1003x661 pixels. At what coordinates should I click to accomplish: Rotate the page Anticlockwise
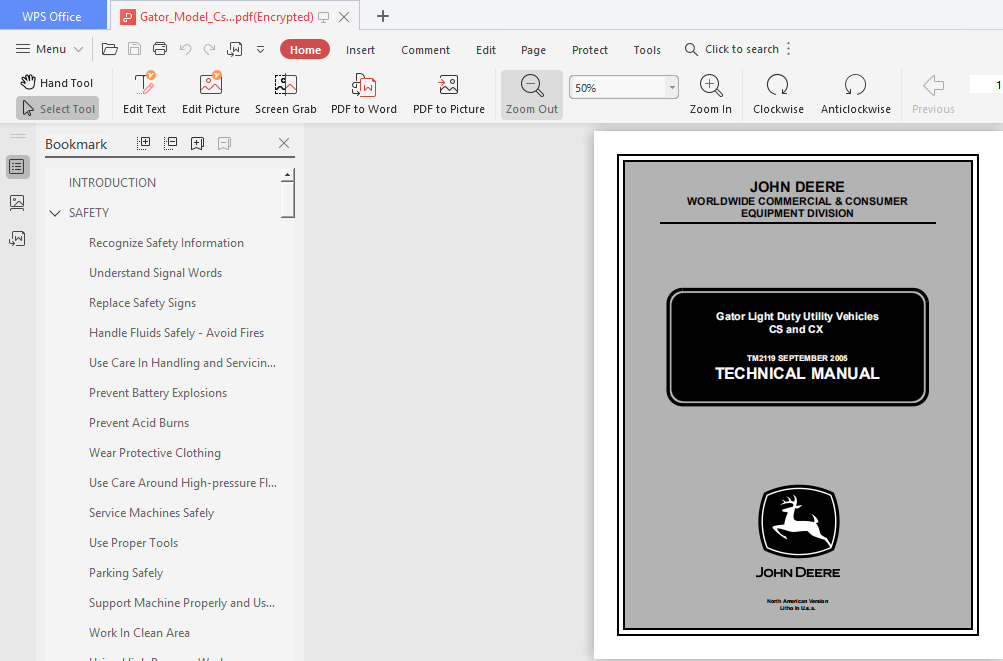[855, 94]
